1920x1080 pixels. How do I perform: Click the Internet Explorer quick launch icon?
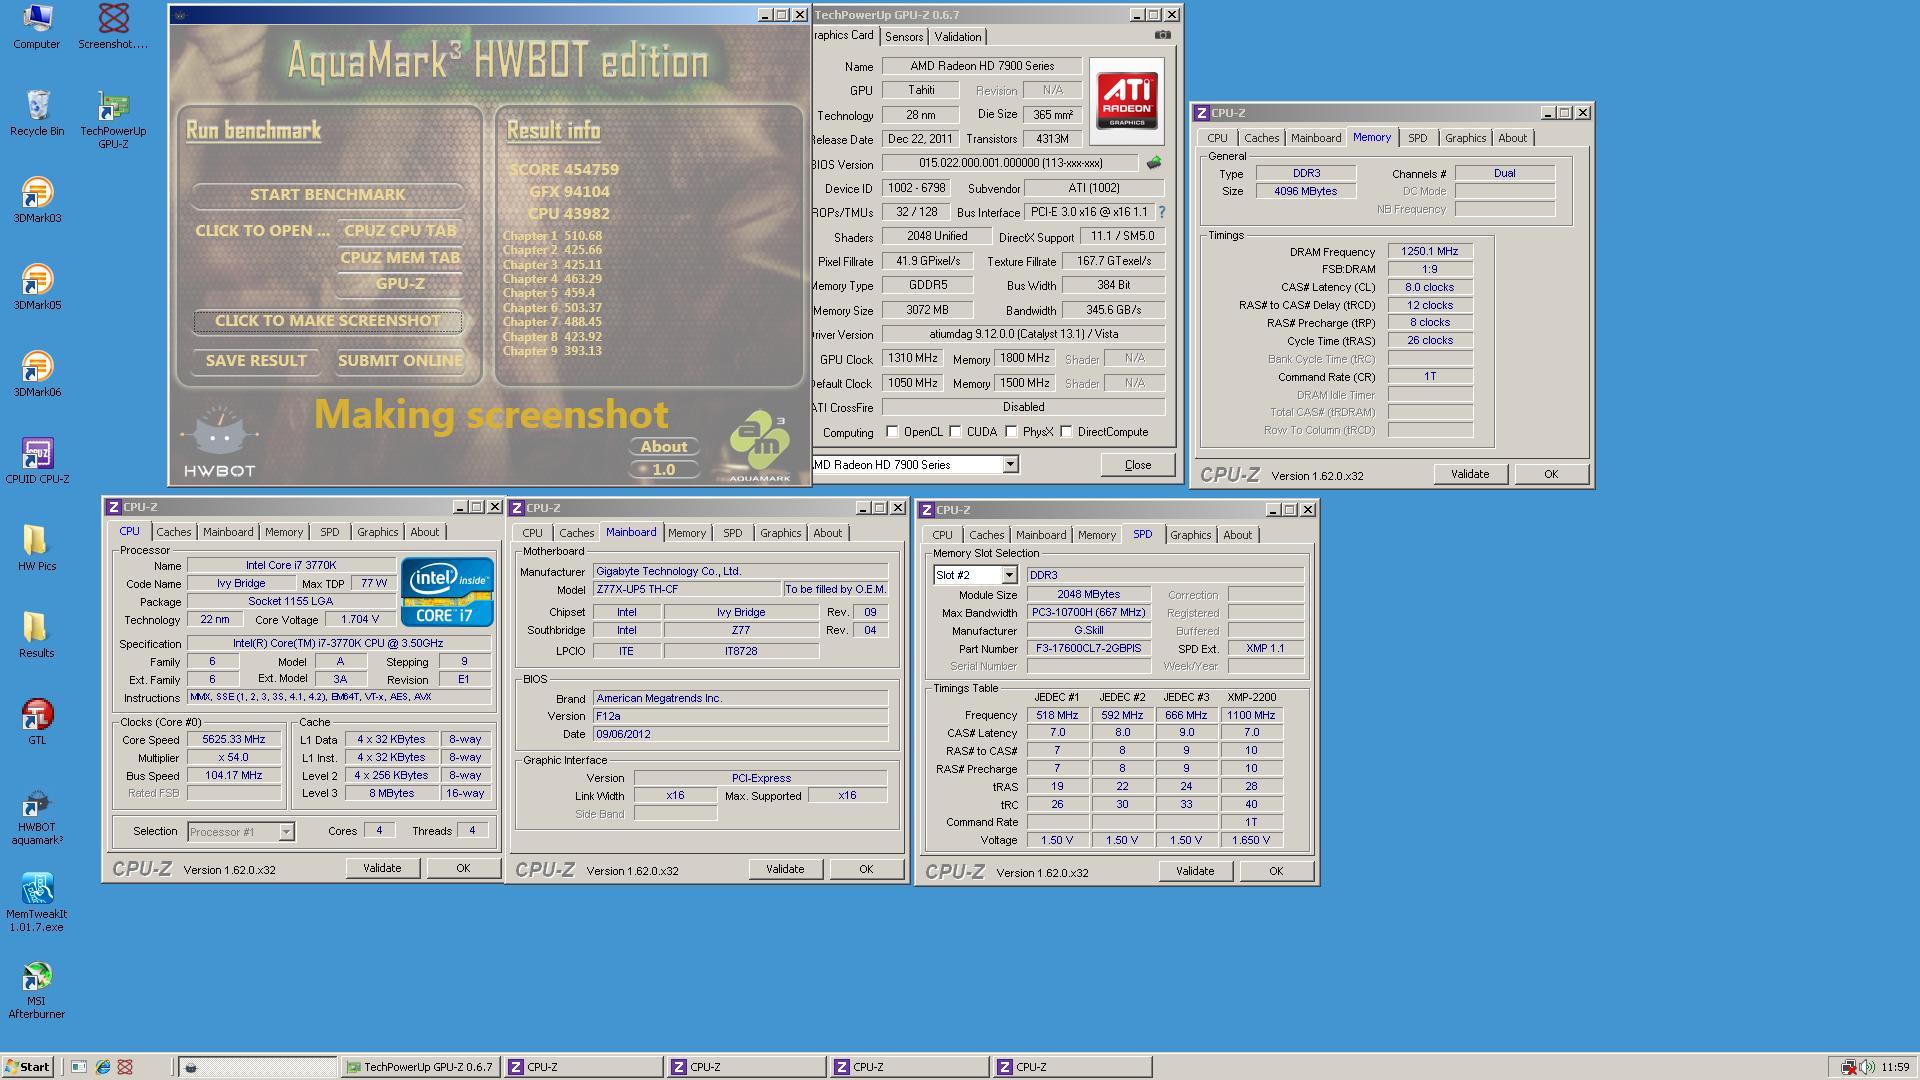102,1067
